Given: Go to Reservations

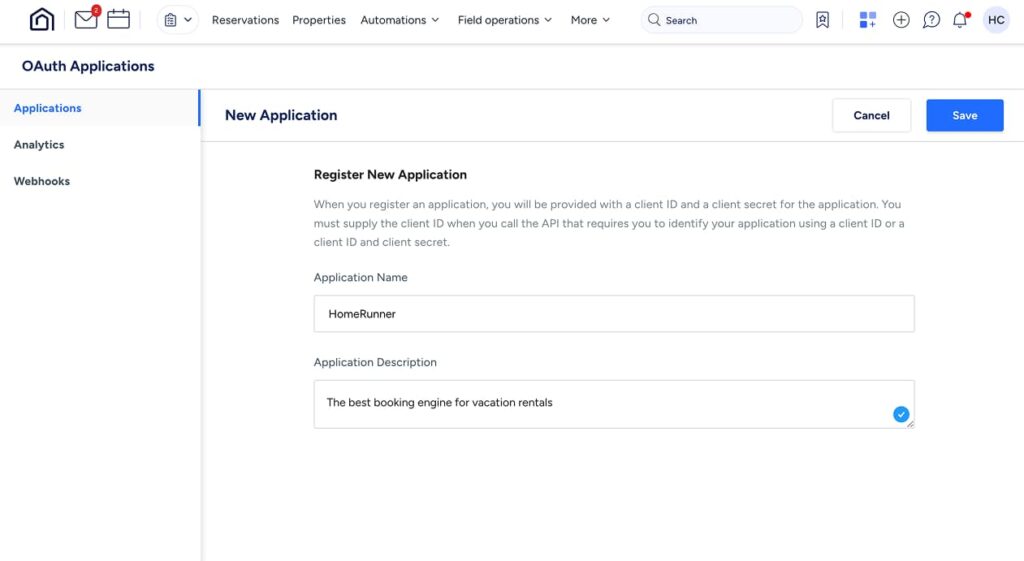Looking at the screenshot, I should 245,20.
